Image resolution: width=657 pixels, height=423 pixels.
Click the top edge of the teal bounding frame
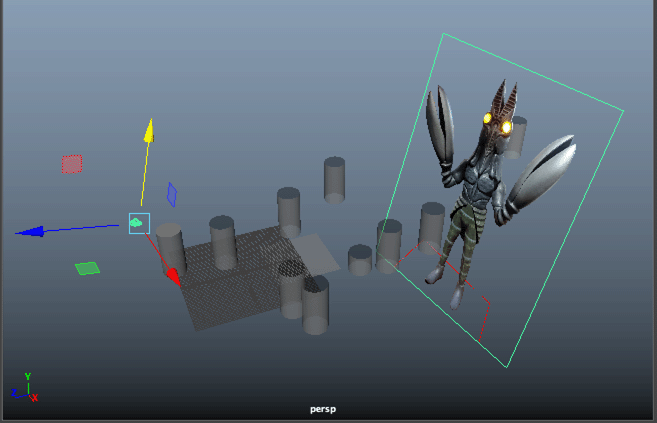(530, 71)
